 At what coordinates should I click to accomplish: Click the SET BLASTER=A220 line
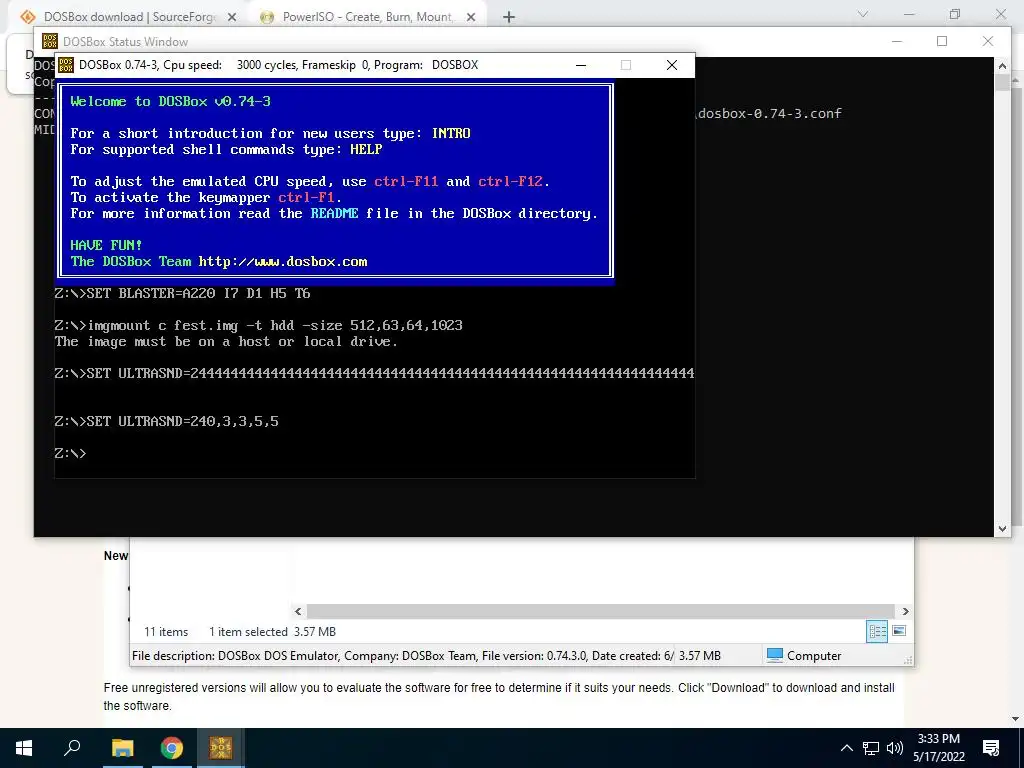coord(182,293)
